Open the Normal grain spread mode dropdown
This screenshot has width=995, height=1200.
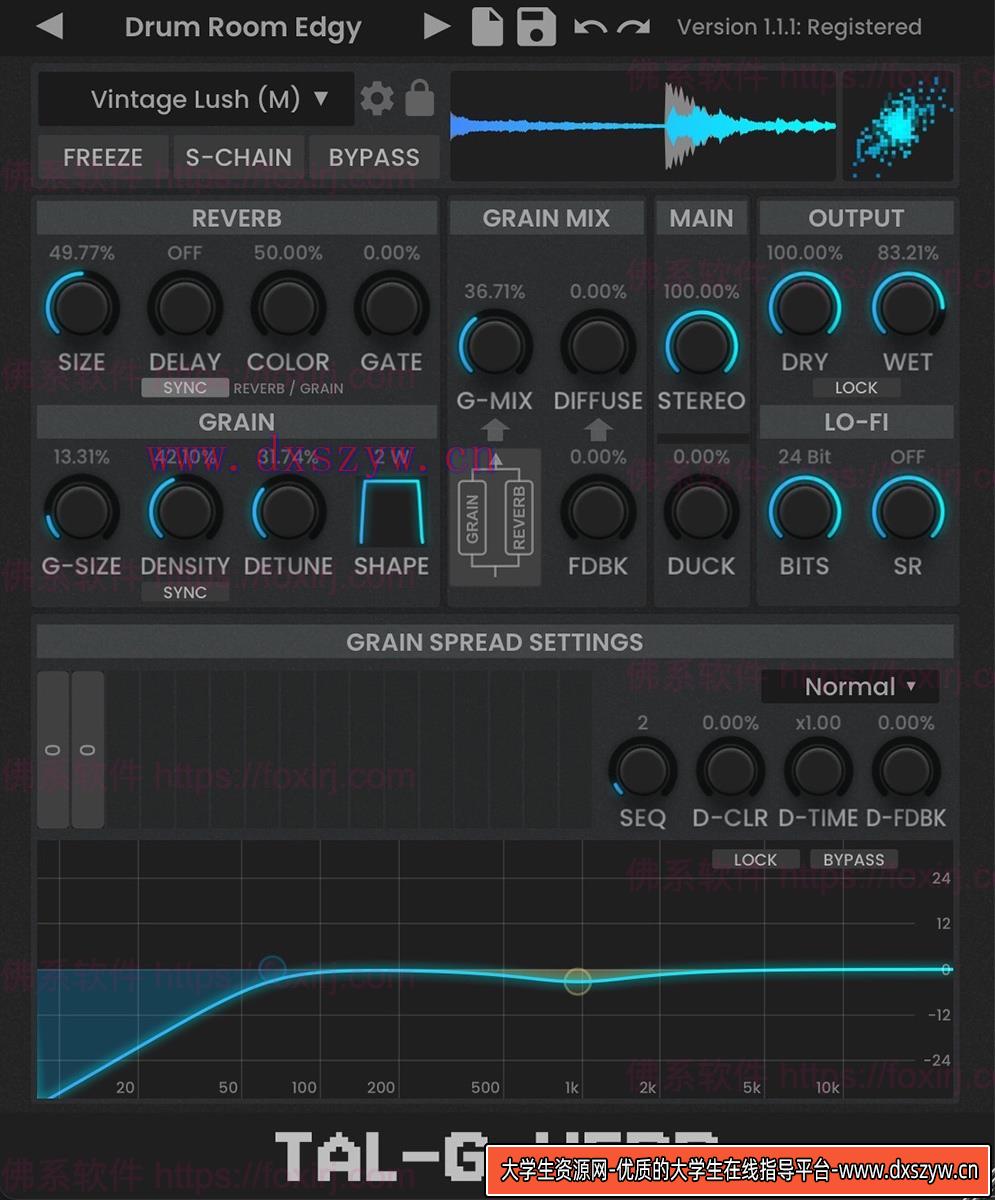(850, 686)
